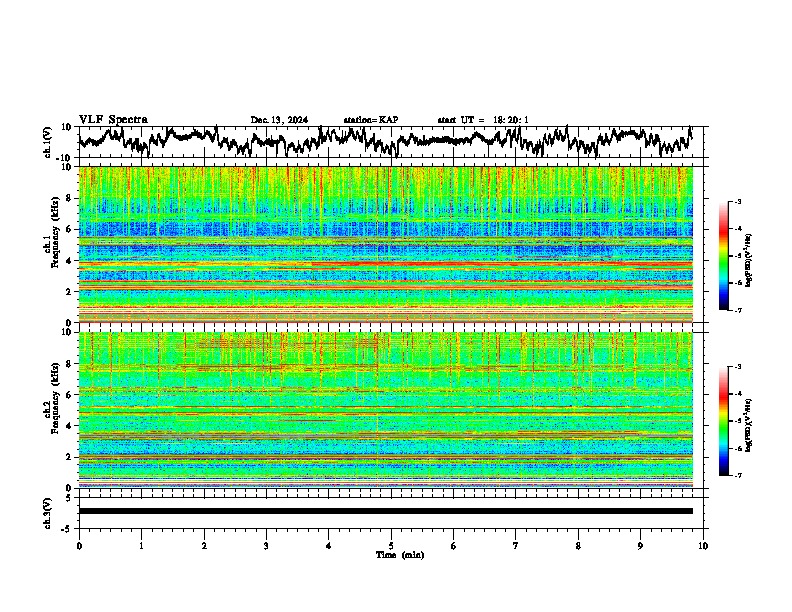The image size is (792, 612).
Task: Click the black ch.3 voltage bar
Action: (x=386, y=511)
